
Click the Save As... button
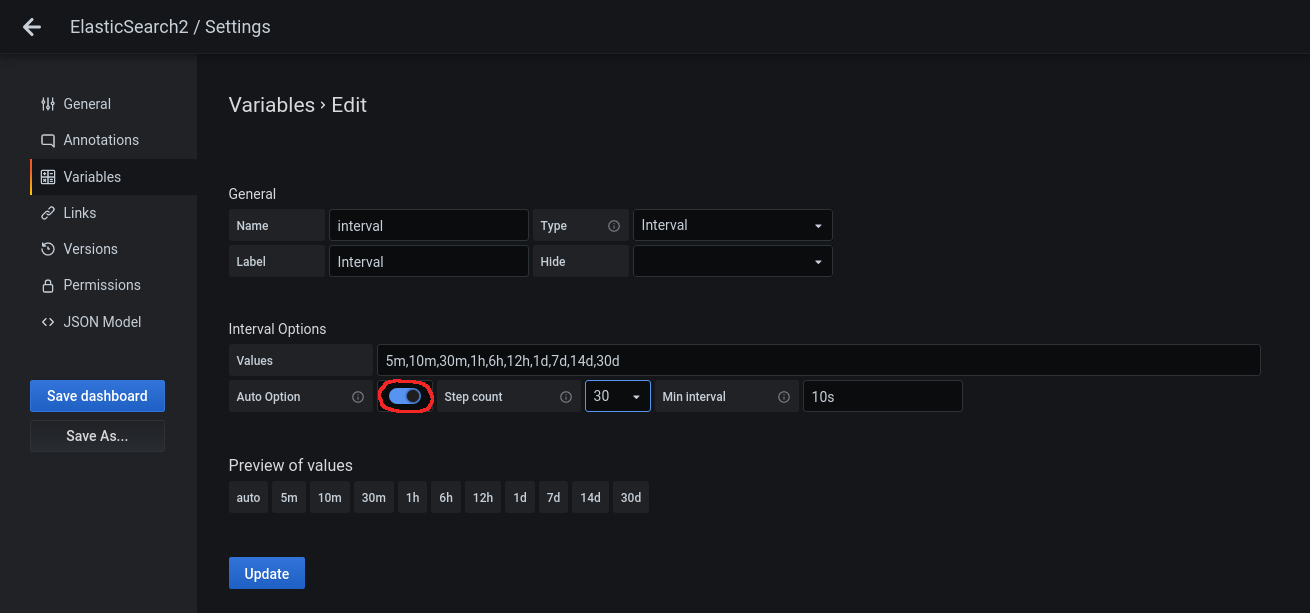pos(97,436)
